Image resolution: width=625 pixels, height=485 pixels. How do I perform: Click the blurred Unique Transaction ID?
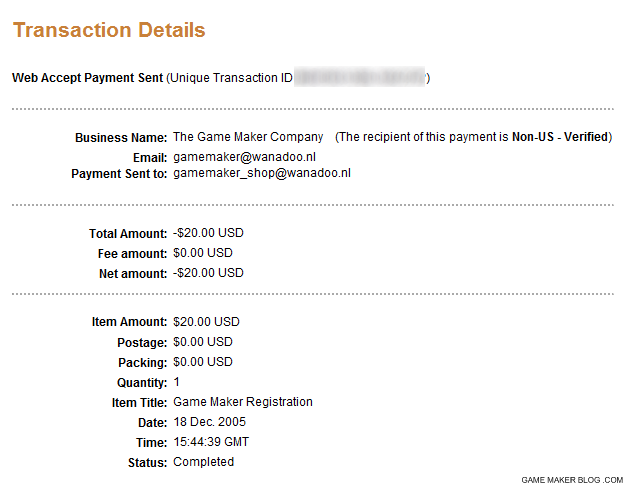pyautogui.click(x=360, y=77)
